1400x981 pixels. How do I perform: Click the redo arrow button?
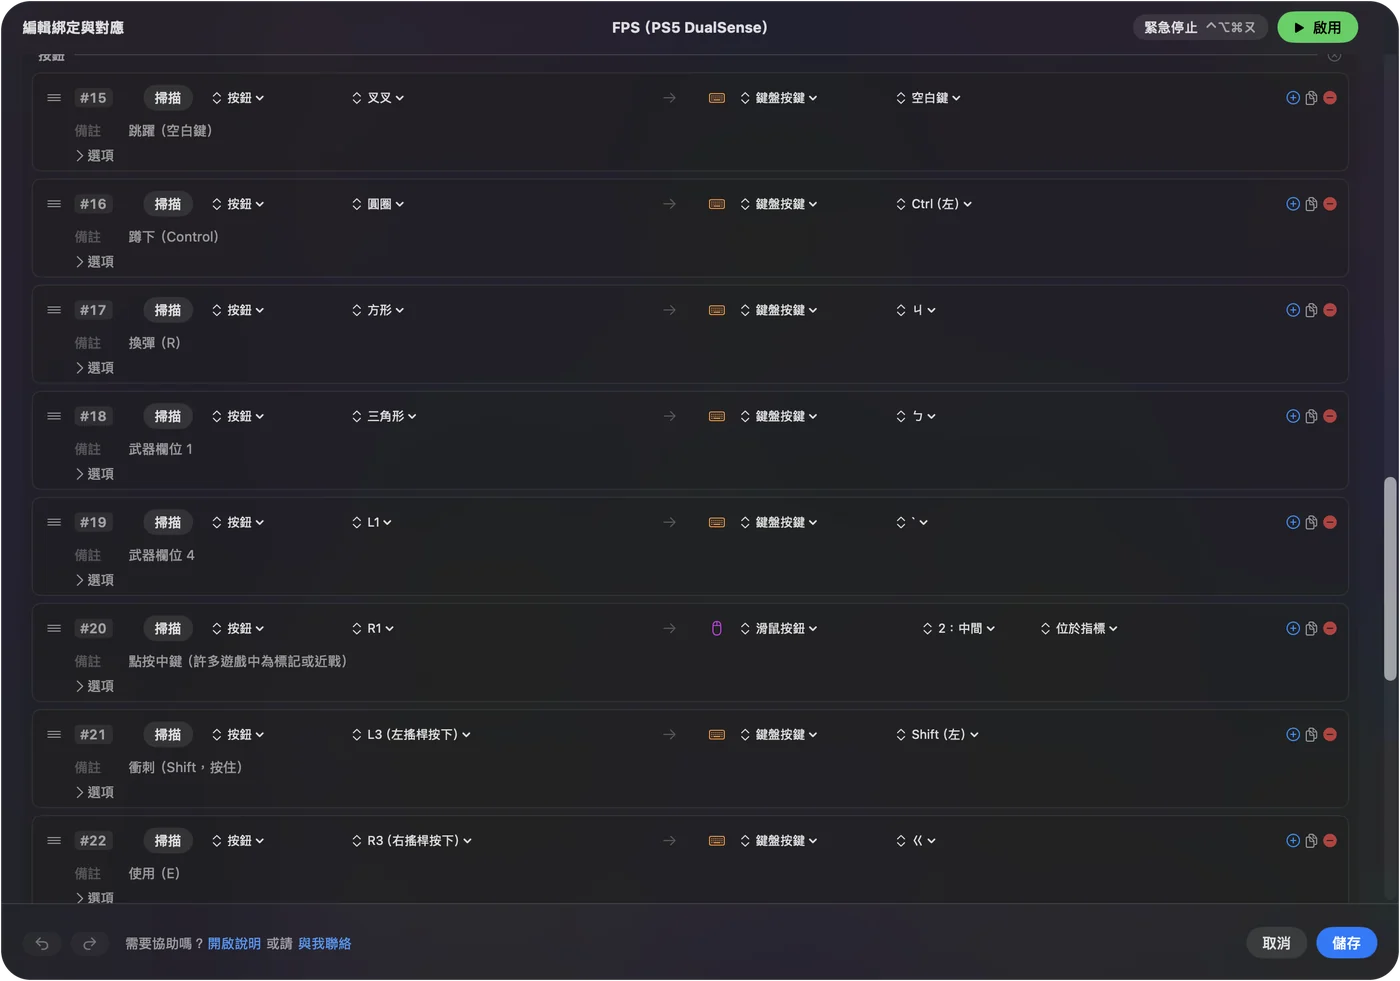tap(89, 943)
